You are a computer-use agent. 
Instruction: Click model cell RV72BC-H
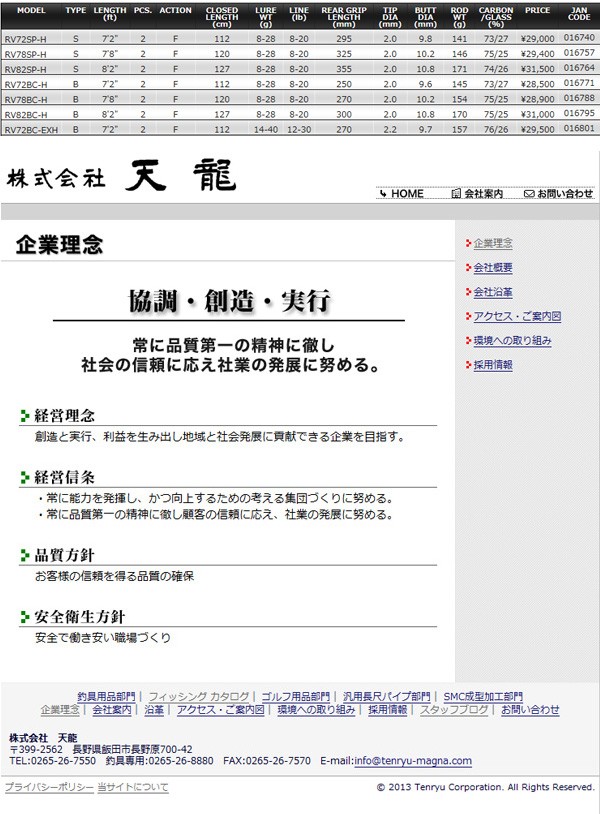[x=25, y=84]
